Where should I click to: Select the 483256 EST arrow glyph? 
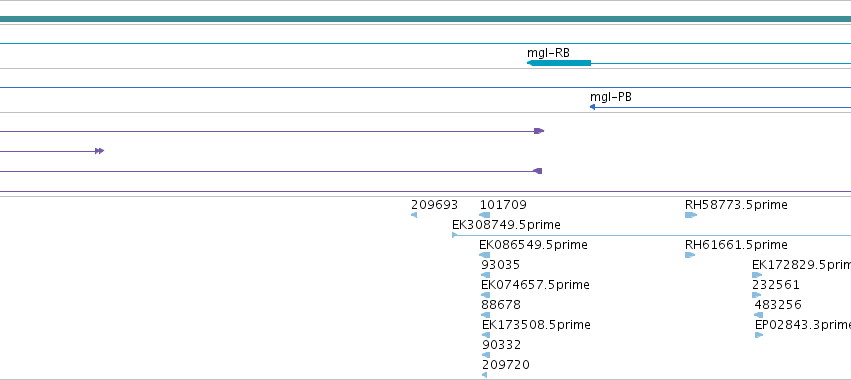(x=759, y=315)
